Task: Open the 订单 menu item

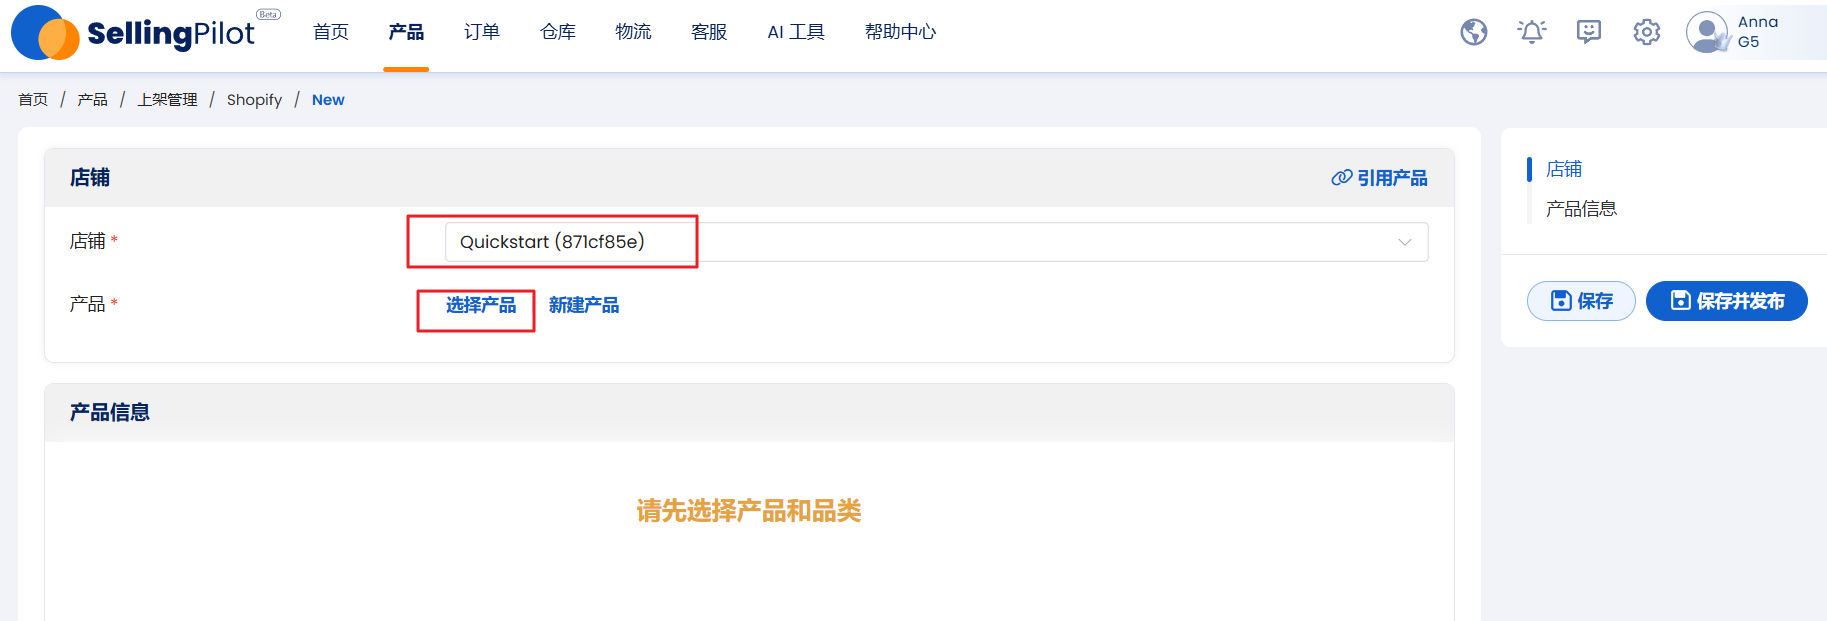Action: point(482,32)
